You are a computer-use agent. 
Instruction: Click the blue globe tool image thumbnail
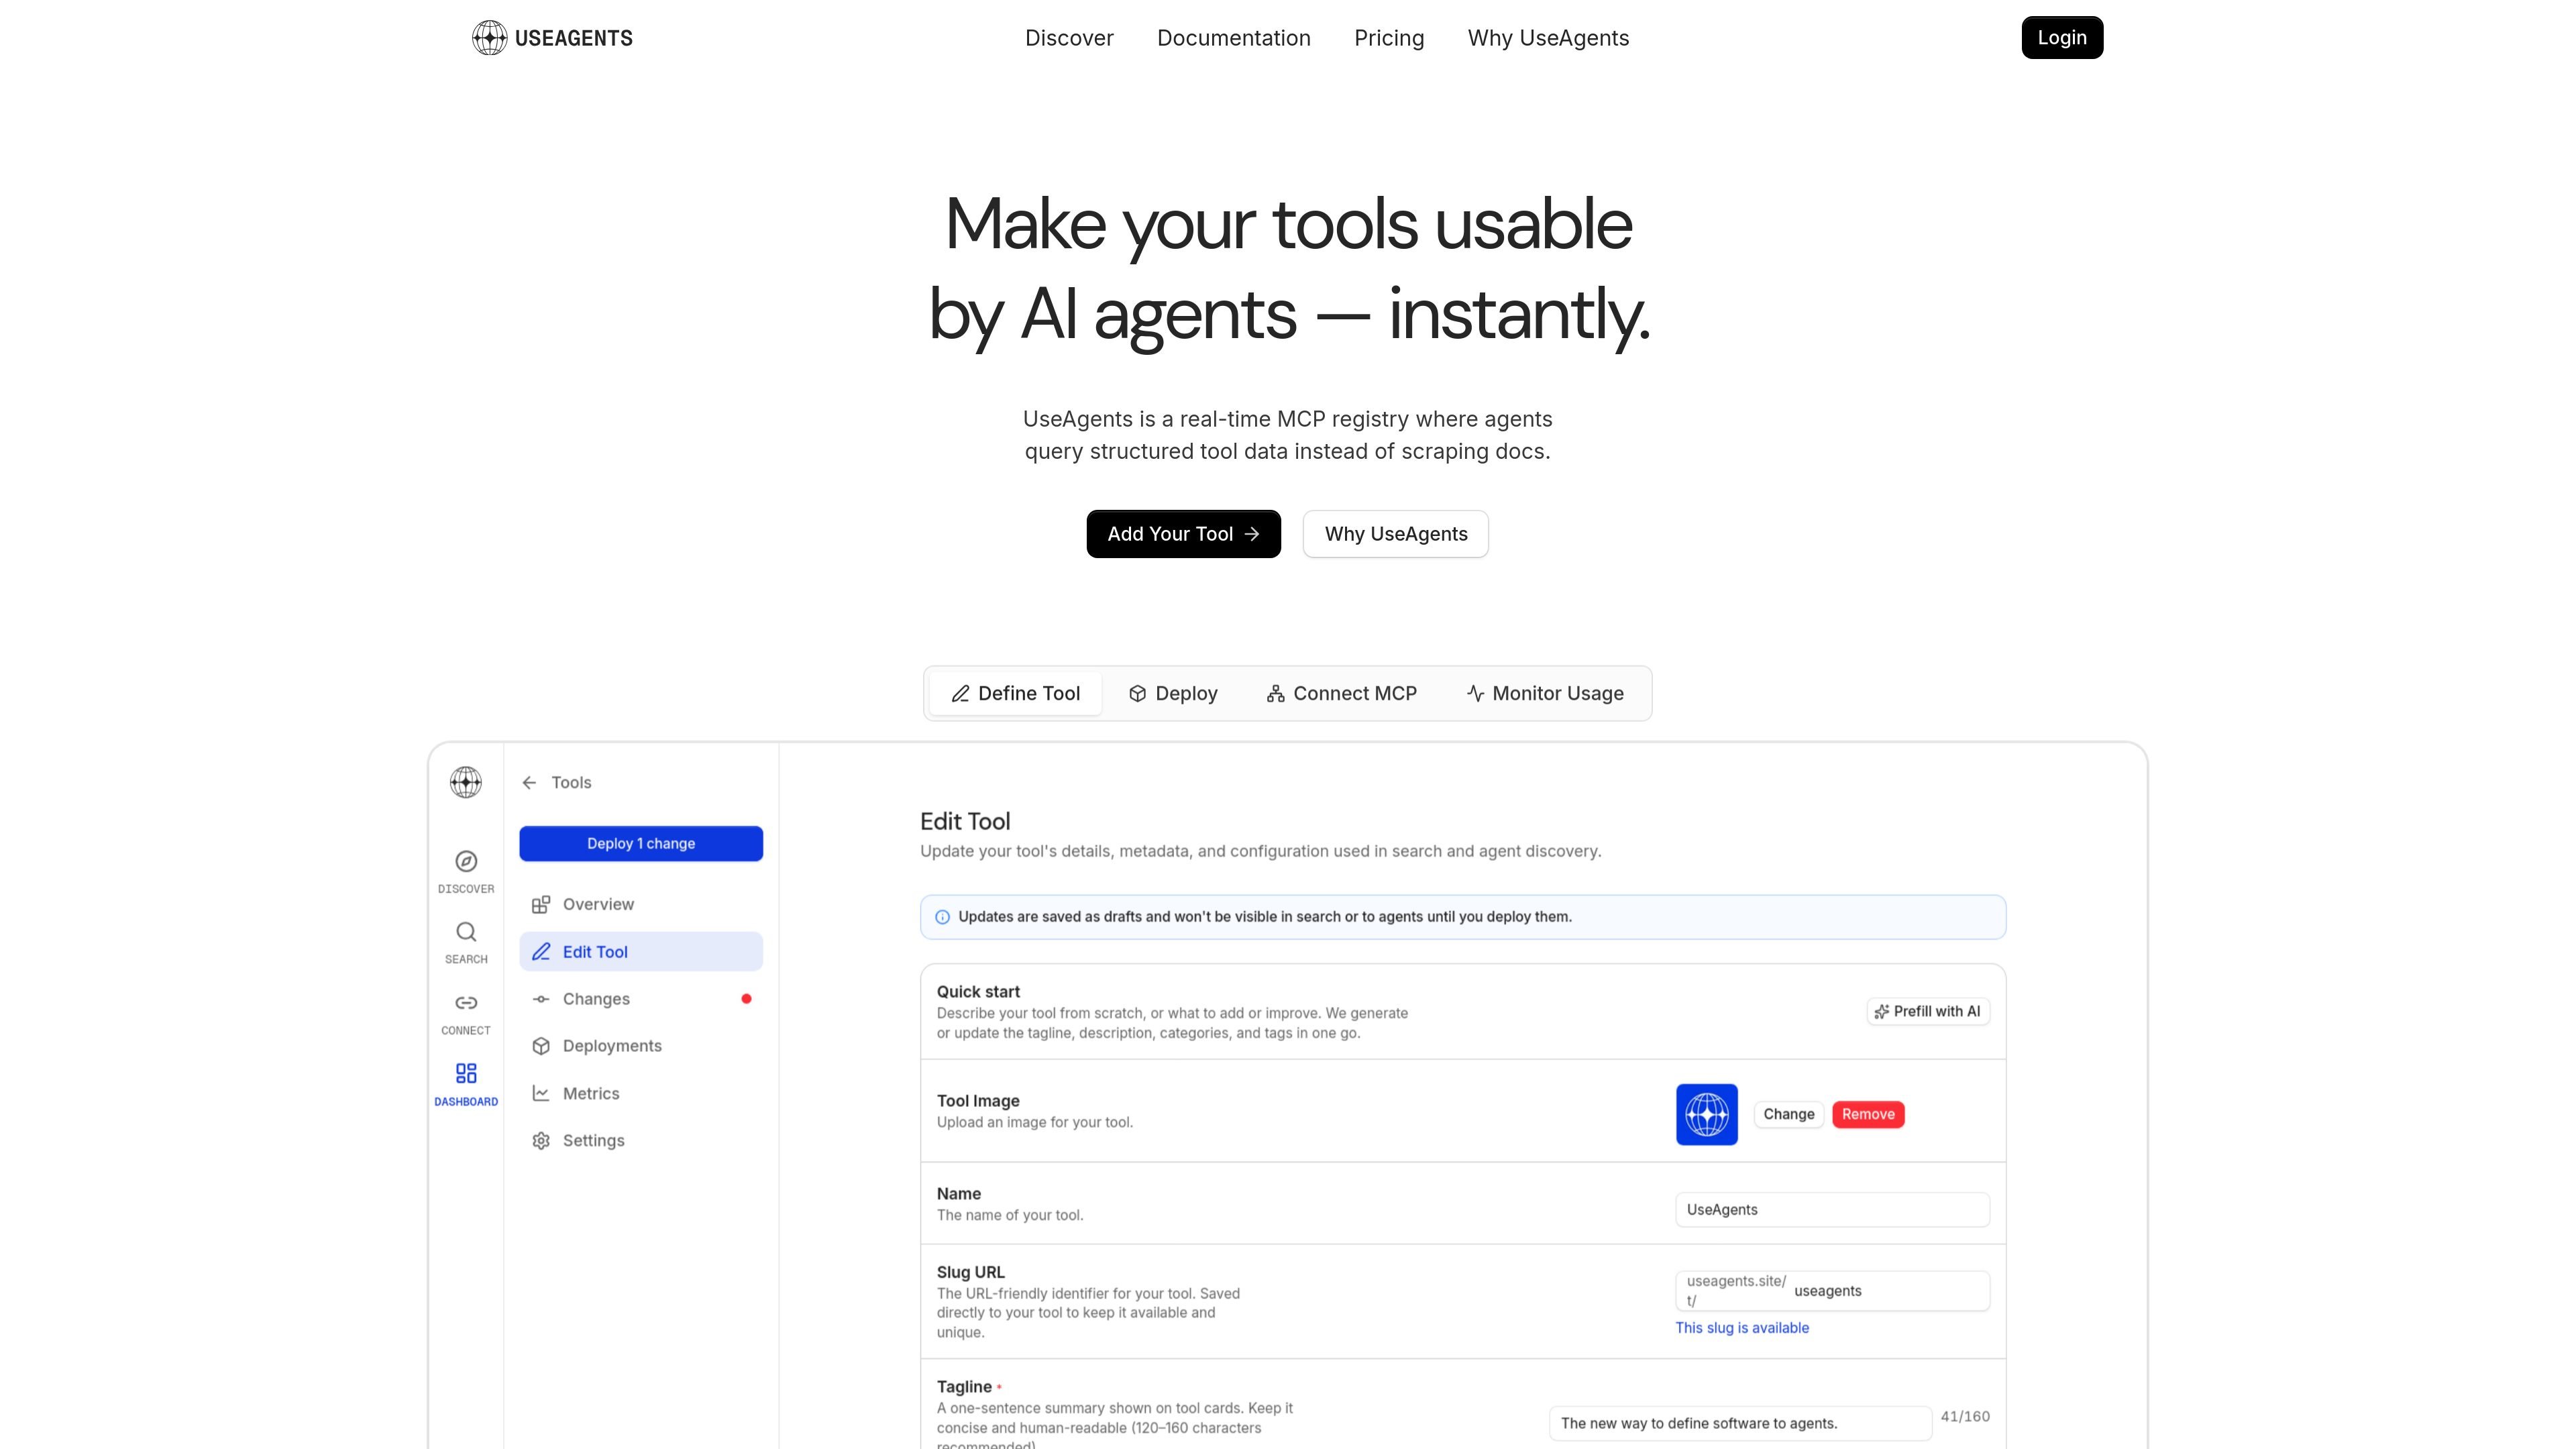[x=1706, y=1114]
